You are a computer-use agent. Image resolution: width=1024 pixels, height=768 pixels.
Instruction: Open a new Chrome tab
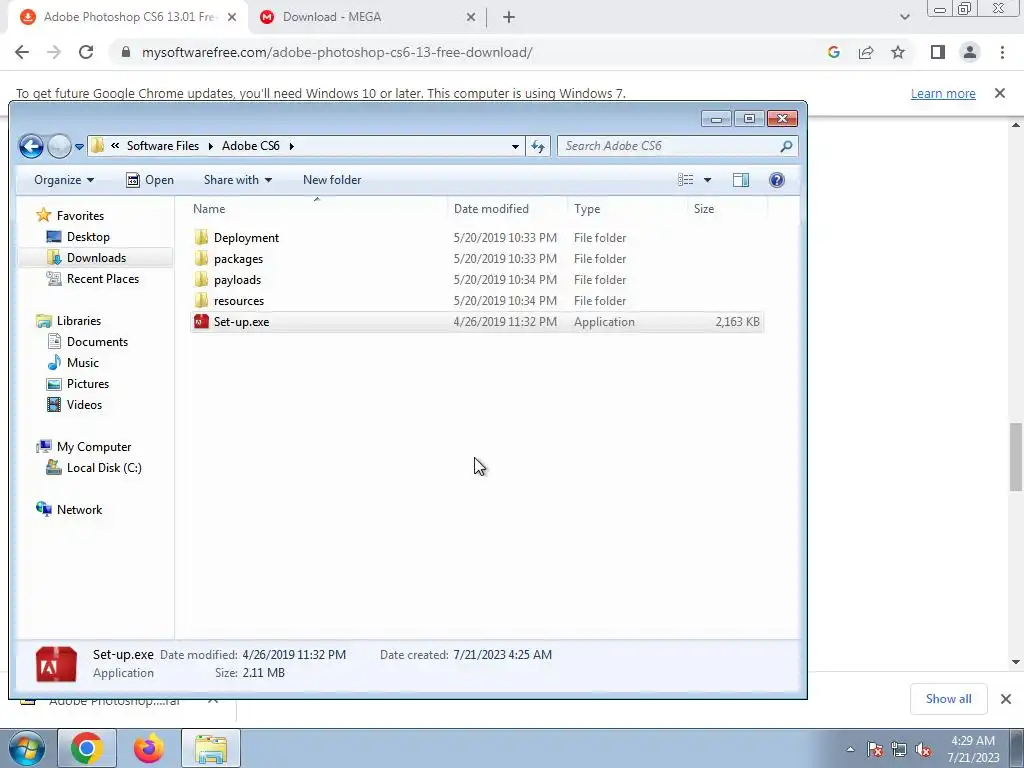(509, 18)
